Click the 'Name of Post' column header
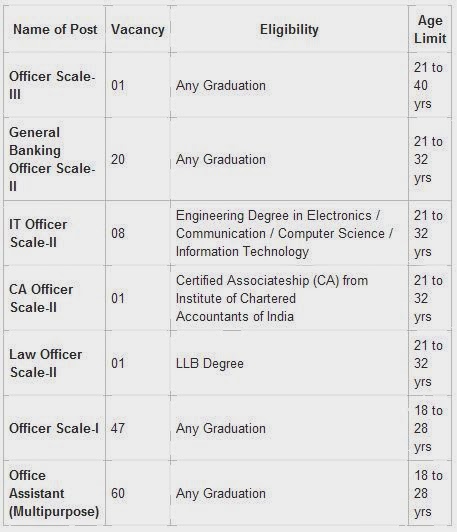 pos(55,29)
